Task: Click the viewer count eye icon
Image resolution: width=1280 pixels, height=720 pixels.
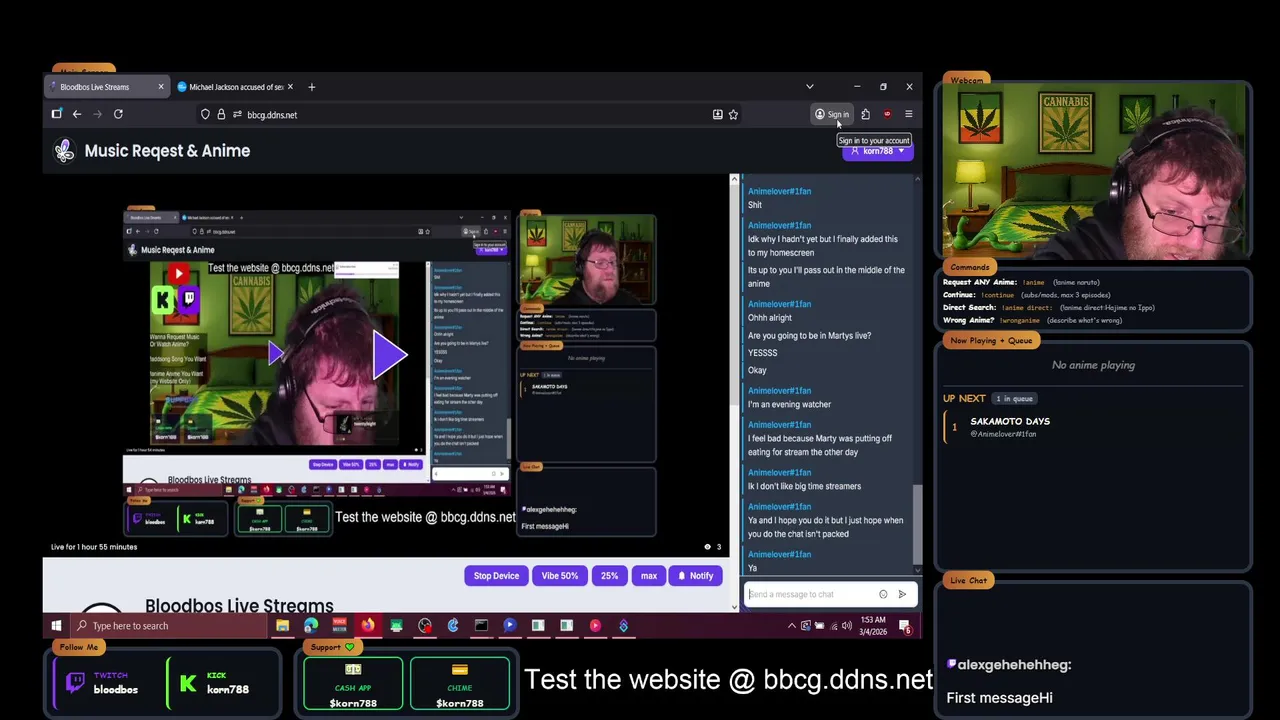Action: (x=708, y=547)
